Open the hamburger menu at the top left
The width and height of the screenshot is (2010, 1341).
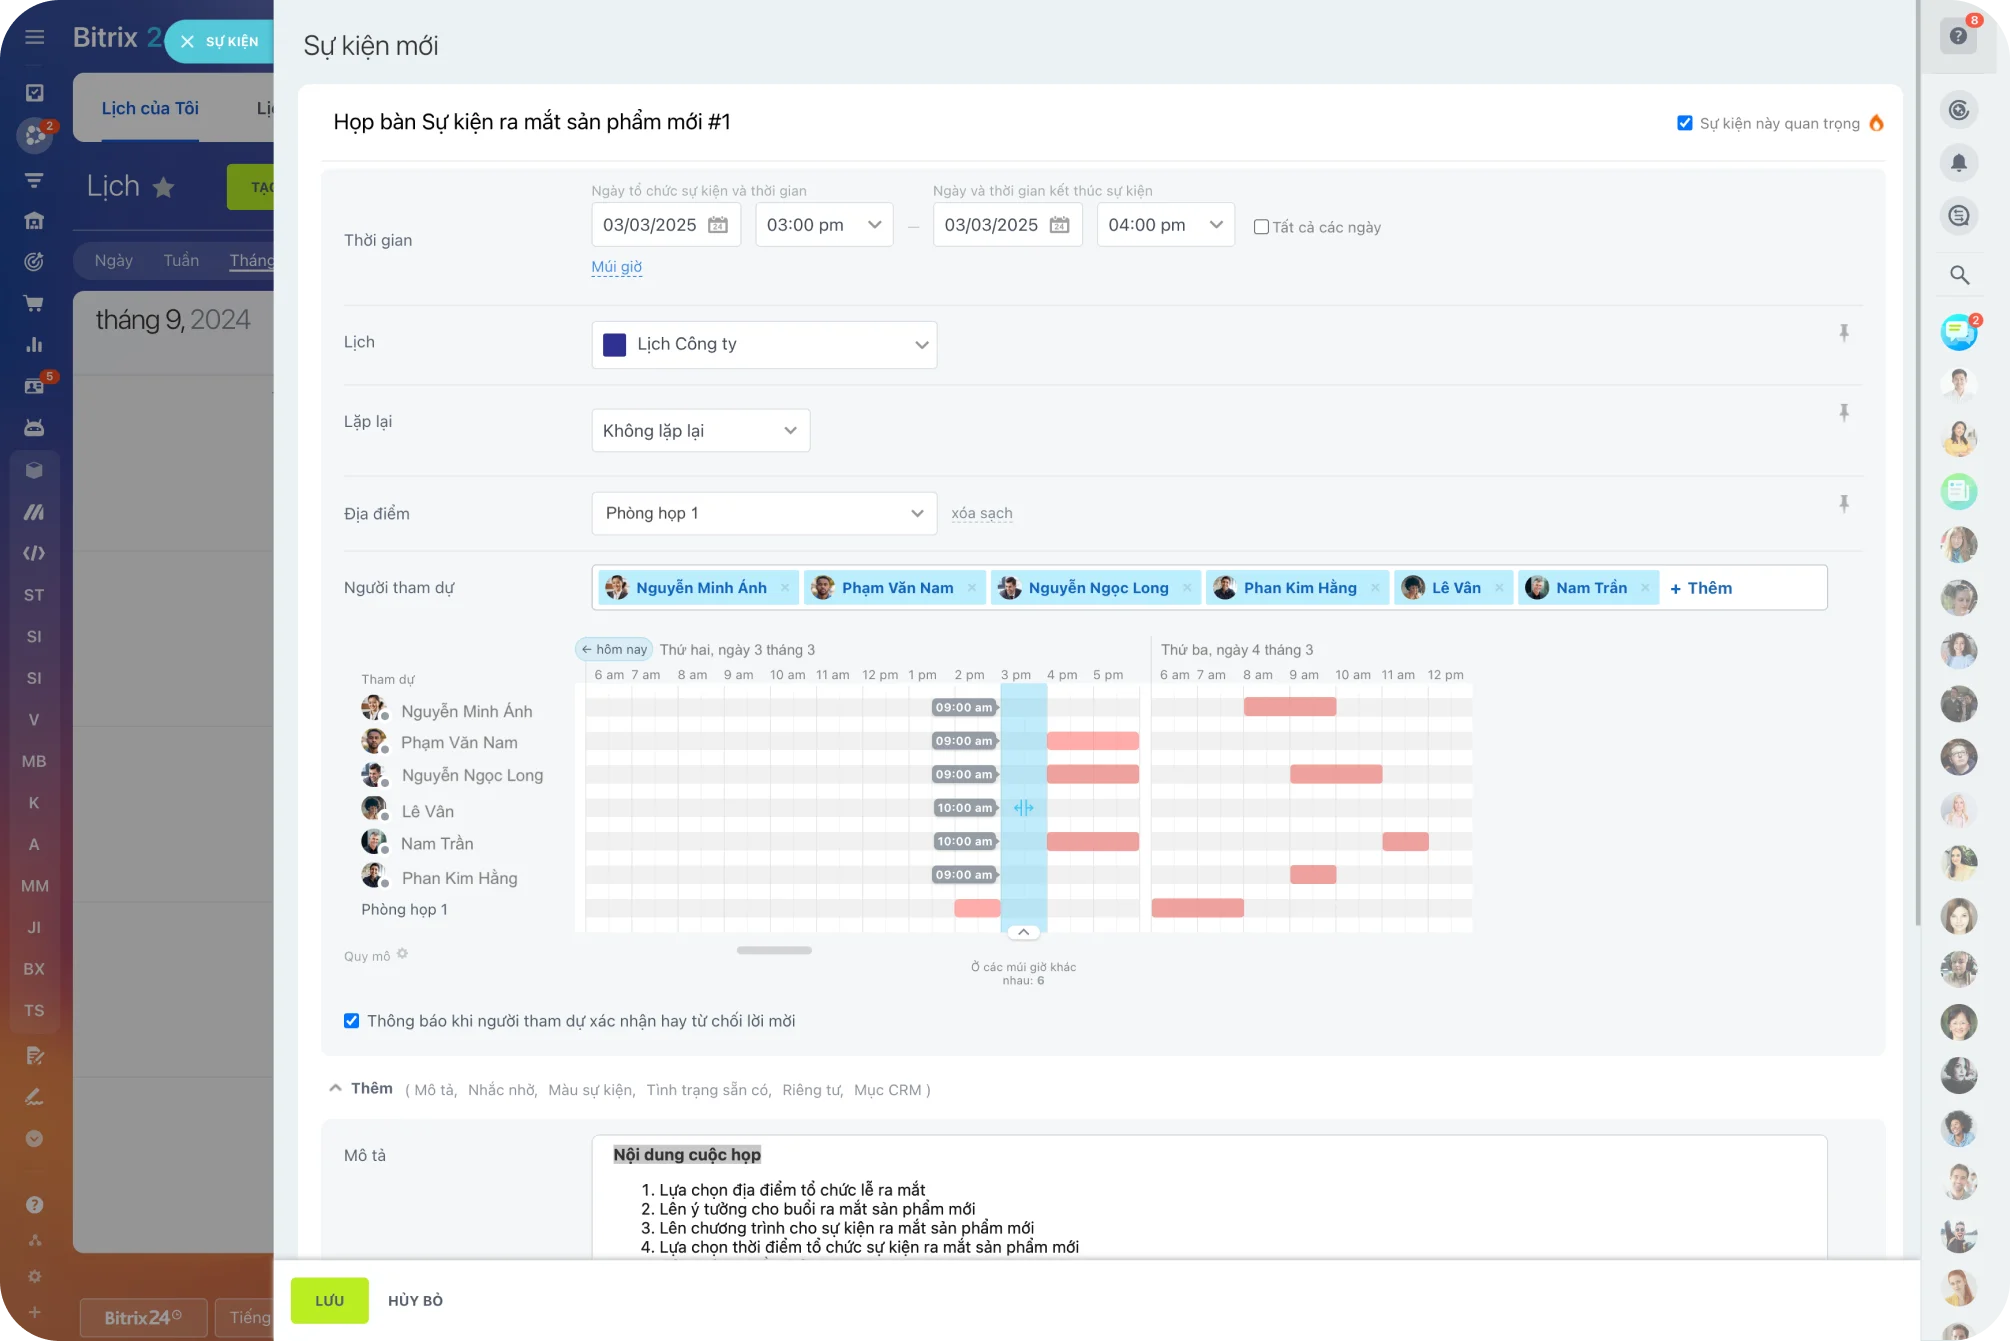[34, 36]
